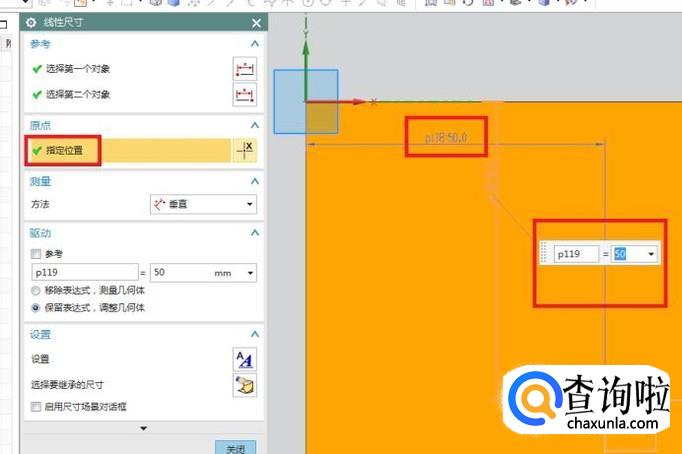Click the 原点 section header

point(40,126)
